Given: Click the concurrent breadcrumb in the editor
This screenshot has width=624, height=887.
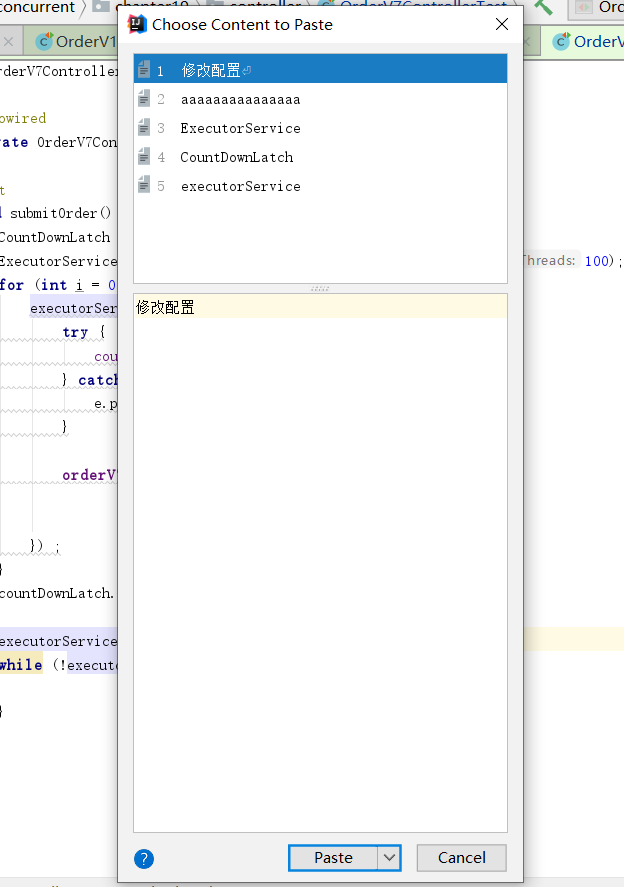Looking at the screenshot, I should [37, 7].
